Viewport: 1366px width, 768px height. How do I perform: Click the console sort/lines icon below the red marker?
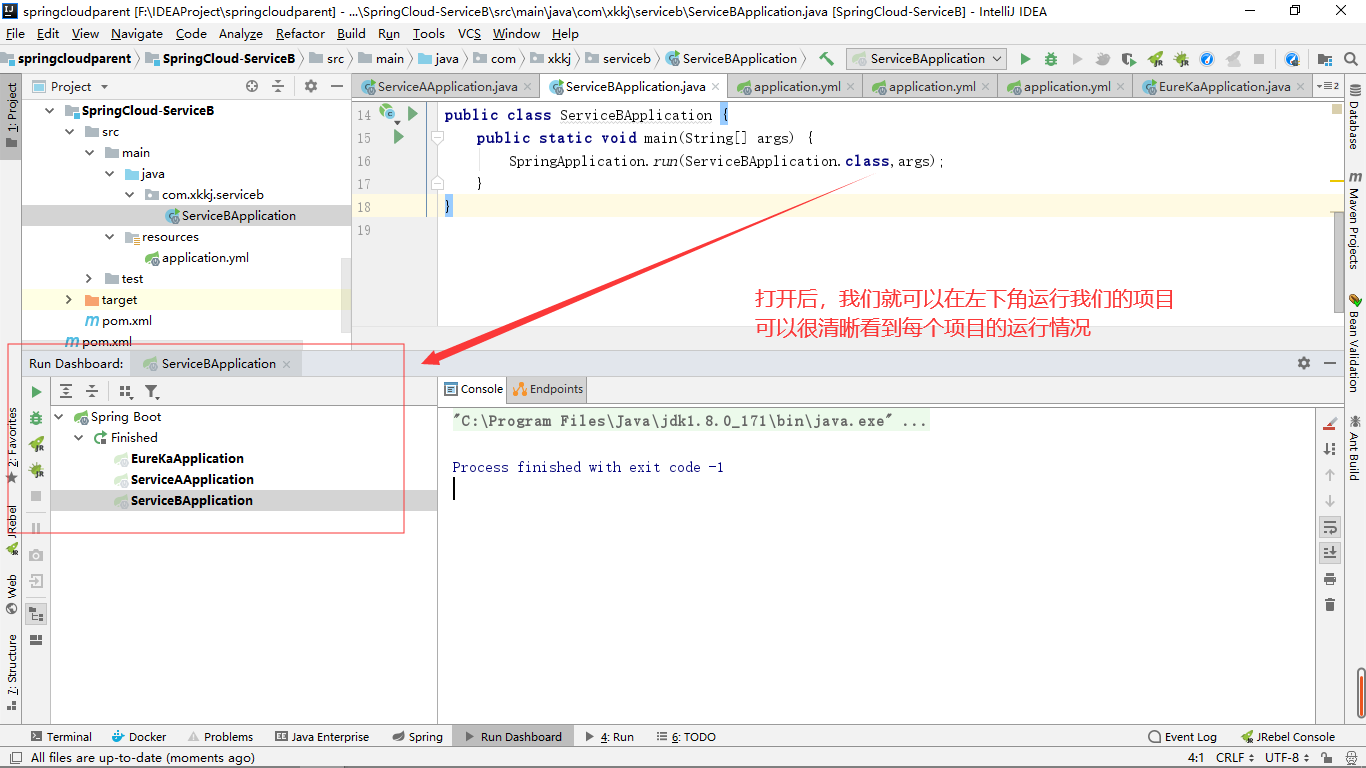click(1329, 449)
